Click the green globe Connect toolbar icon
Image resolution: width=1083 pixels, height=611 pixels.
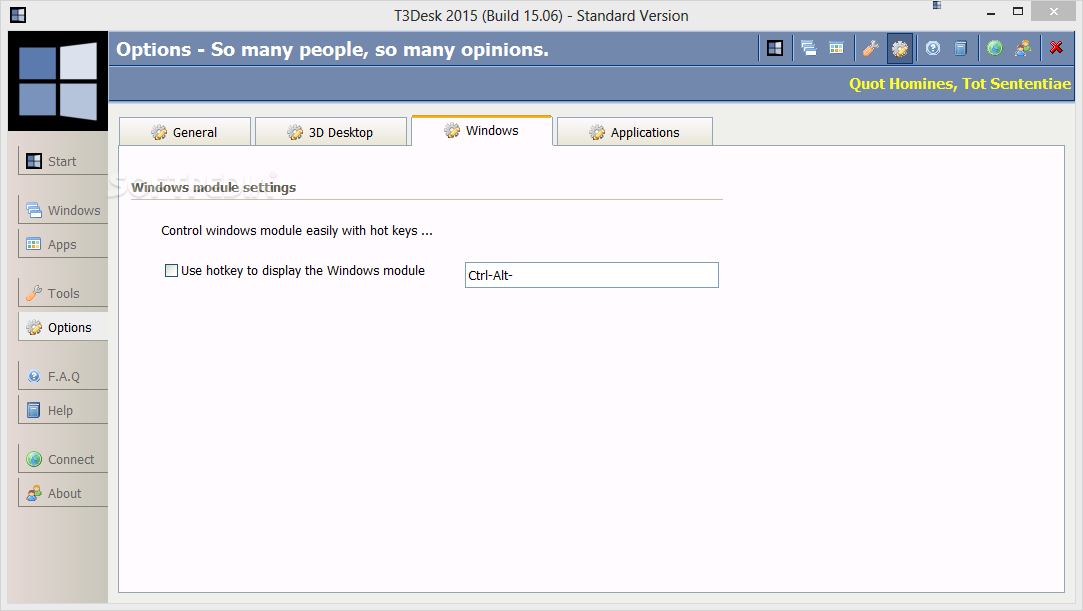[995, 48]
